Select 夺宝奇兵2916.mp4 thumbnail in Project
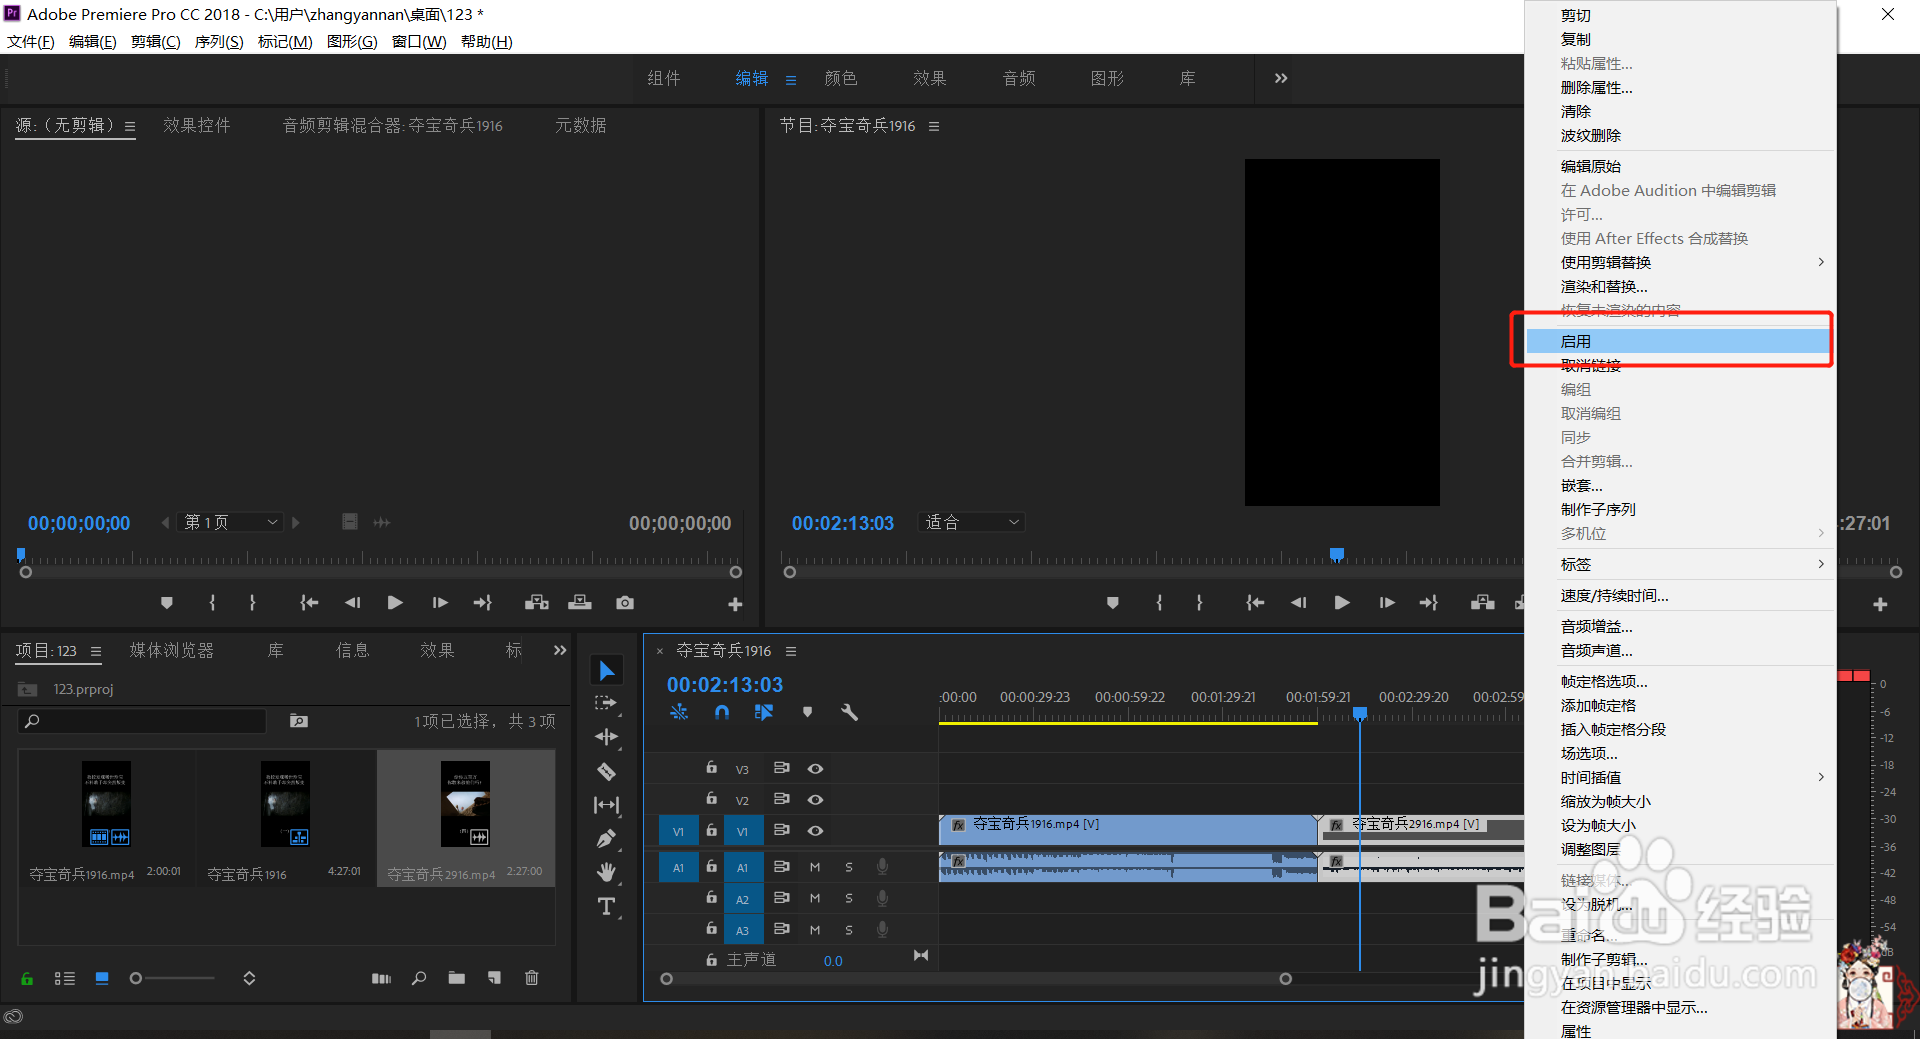 (466, 804)
